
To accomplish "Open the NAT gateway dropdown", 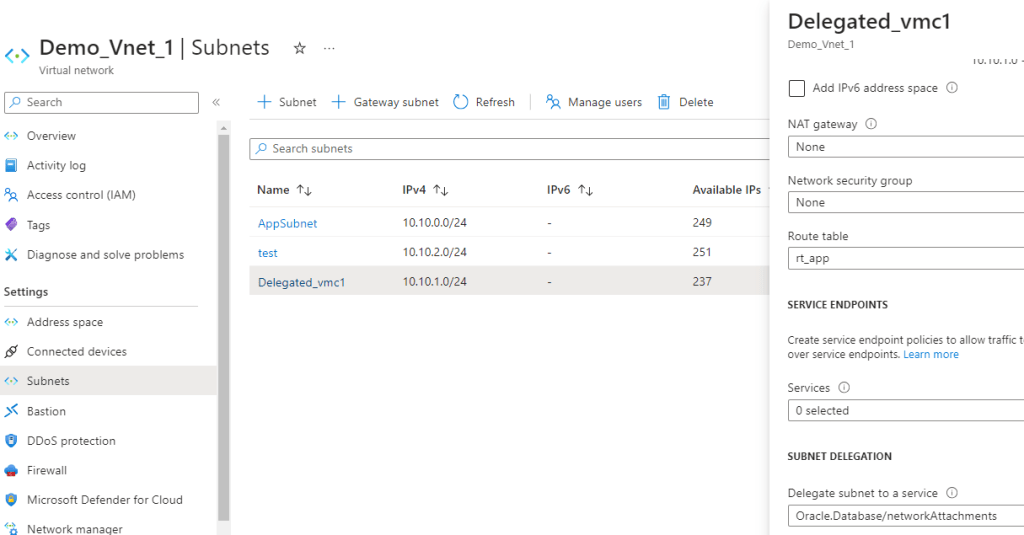I will tap(905, 147).
